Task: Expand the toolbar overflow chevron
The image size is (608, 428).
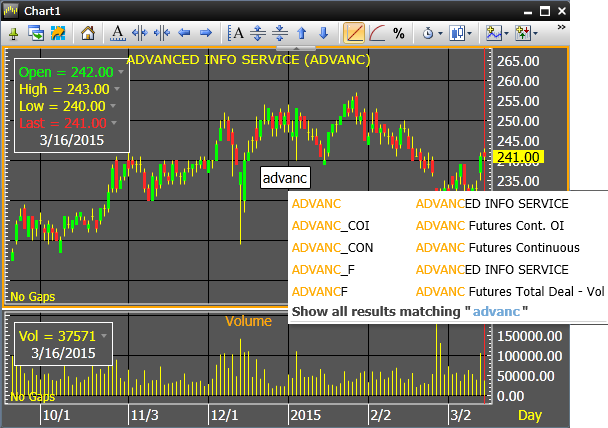Action: click(x=561, y=27)
